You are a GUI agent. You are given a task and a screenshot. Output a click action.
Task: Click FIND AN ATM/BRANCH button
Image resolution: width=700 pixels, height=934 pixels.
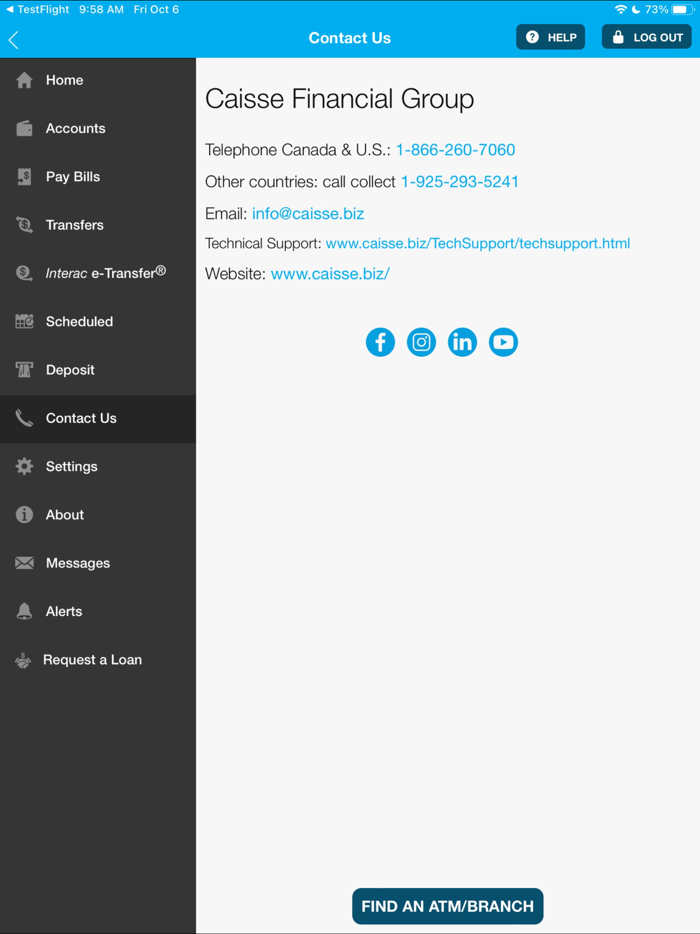coord(447,906)
